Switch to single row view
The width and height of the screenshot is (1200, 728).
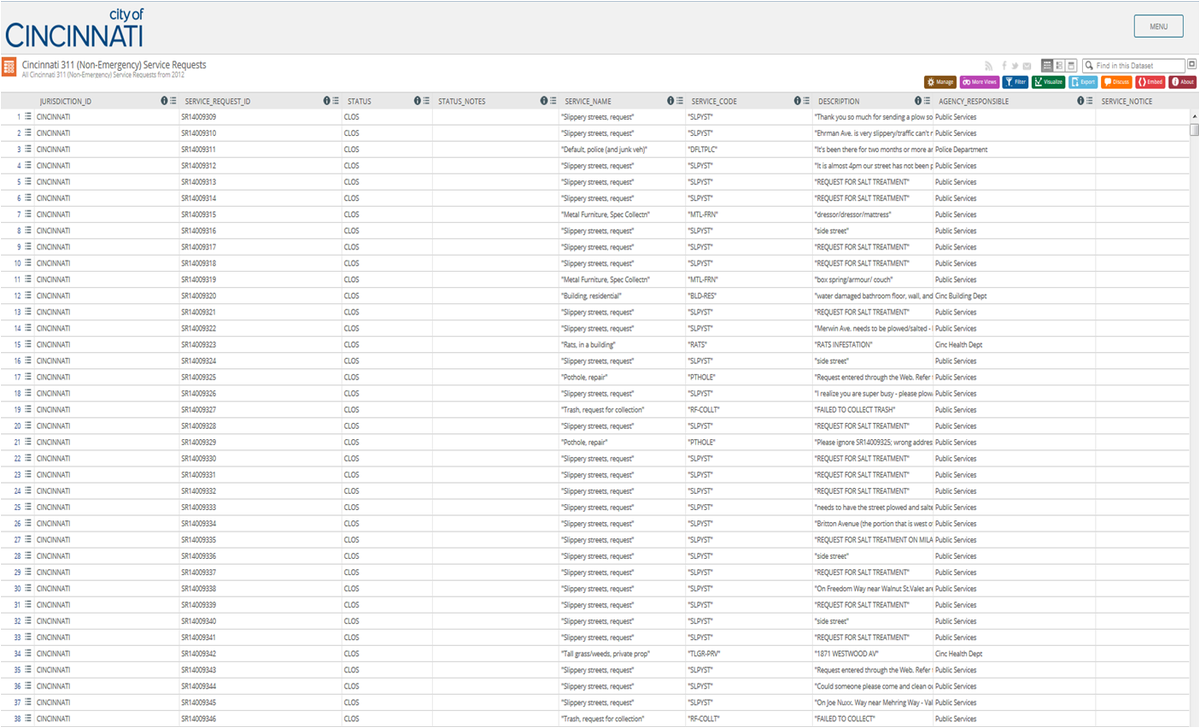tap(1071, 65)
